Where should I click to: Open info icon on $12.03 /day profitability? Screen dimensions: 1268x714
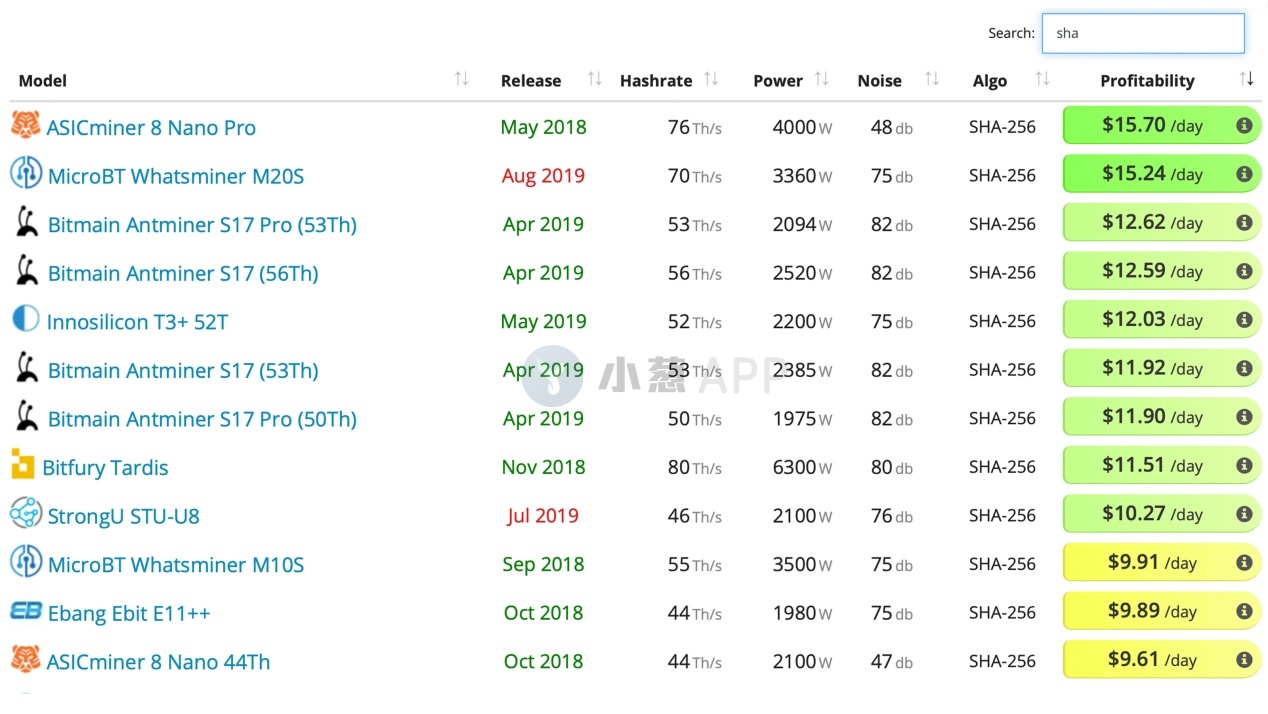(1244, 320)
